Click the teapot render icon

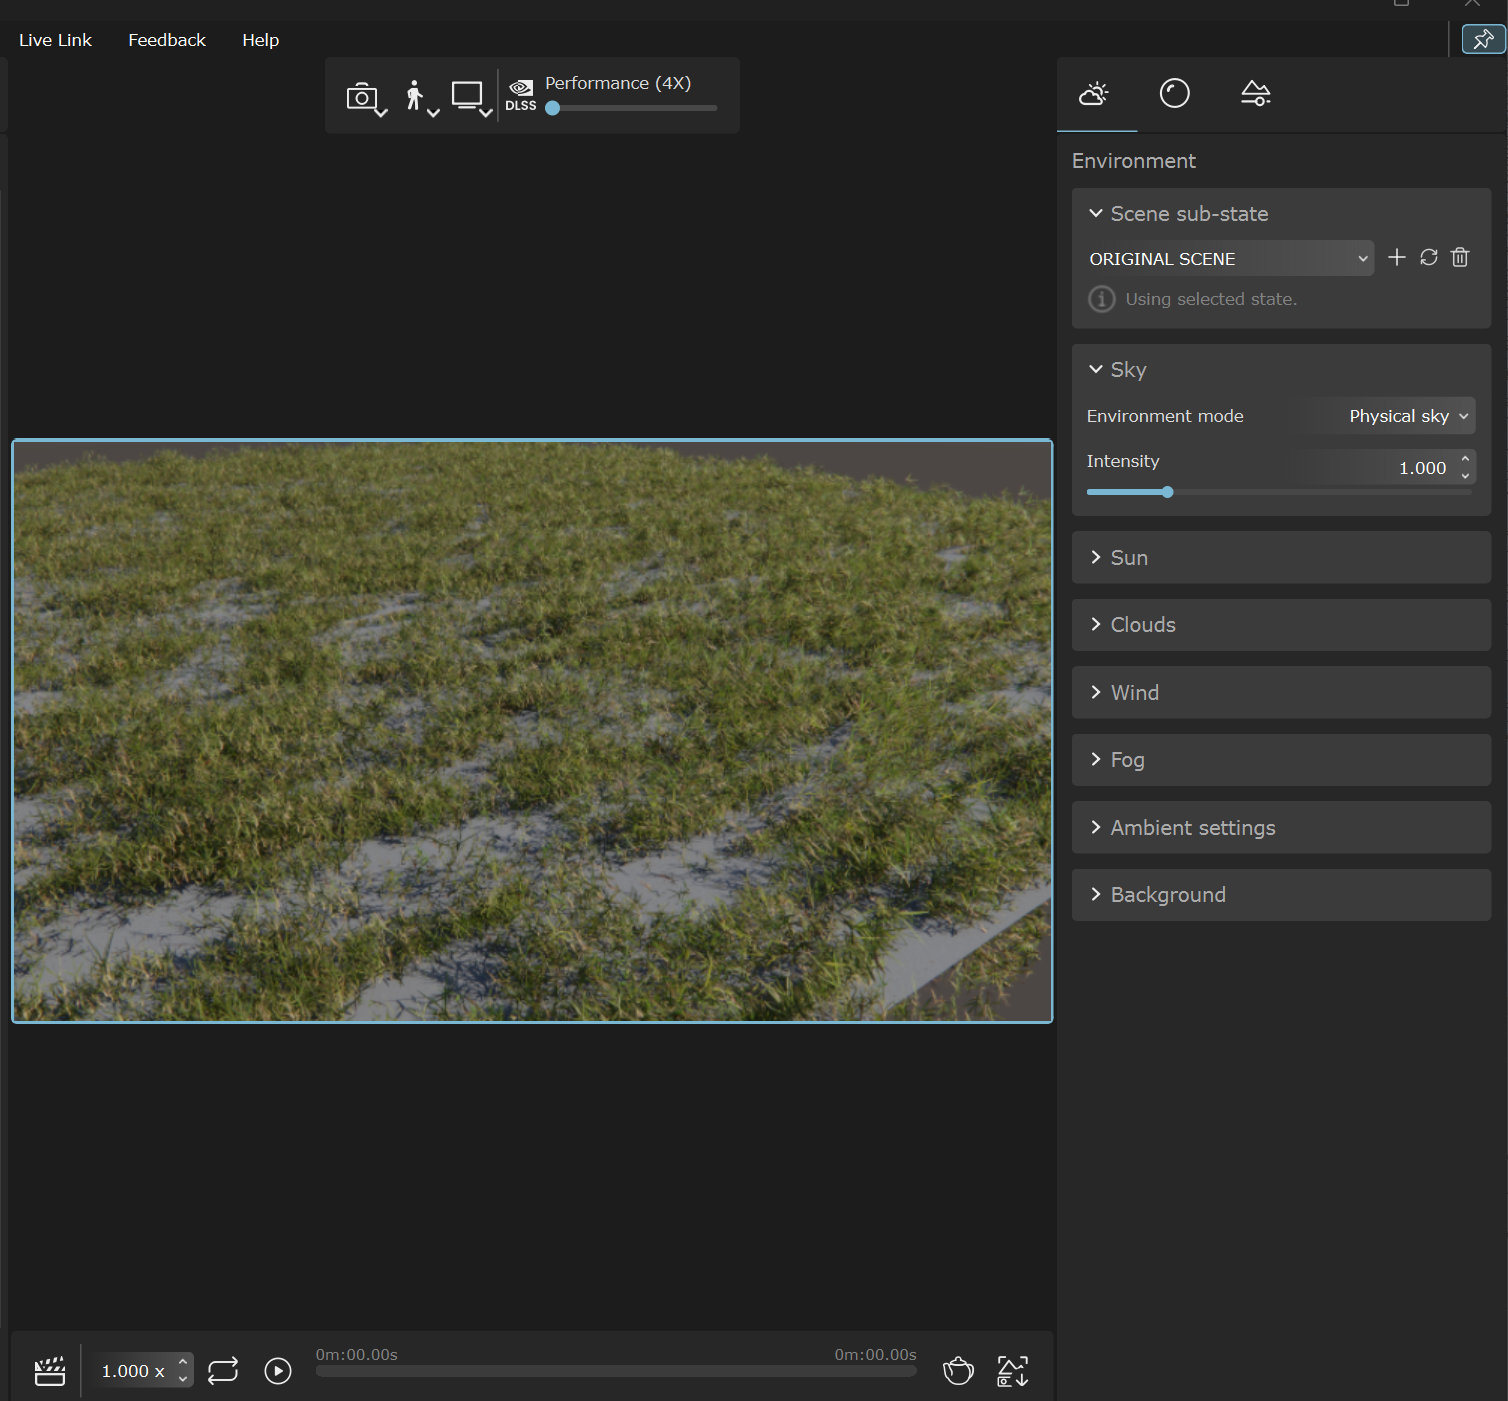[x=958, y=1370]
